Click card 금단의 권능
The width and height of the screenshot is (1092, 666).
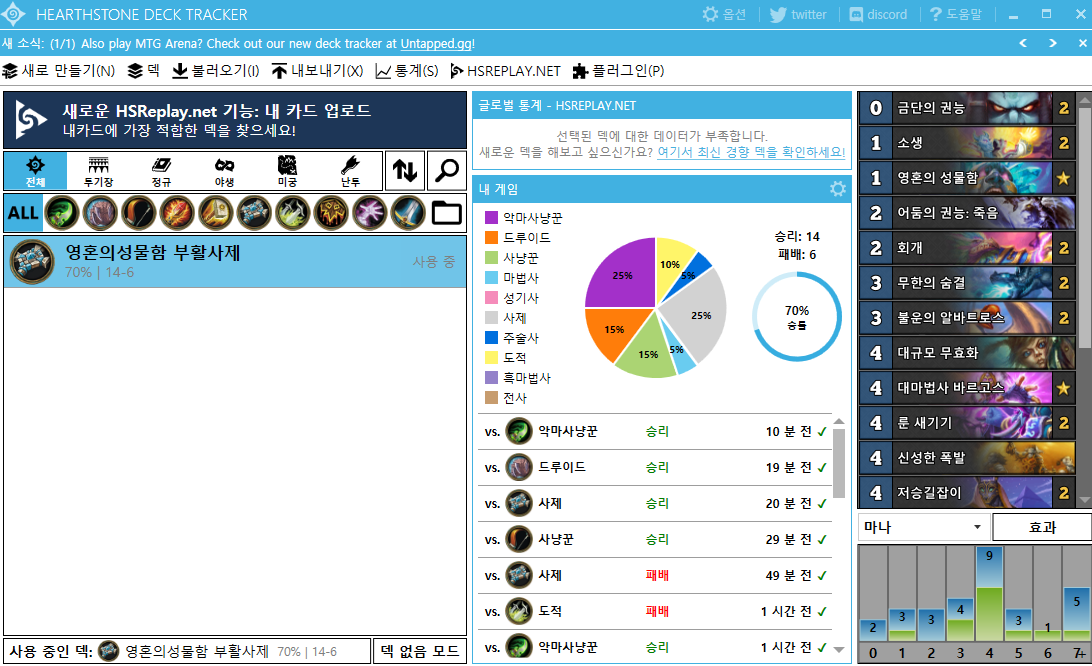[967, 108]
